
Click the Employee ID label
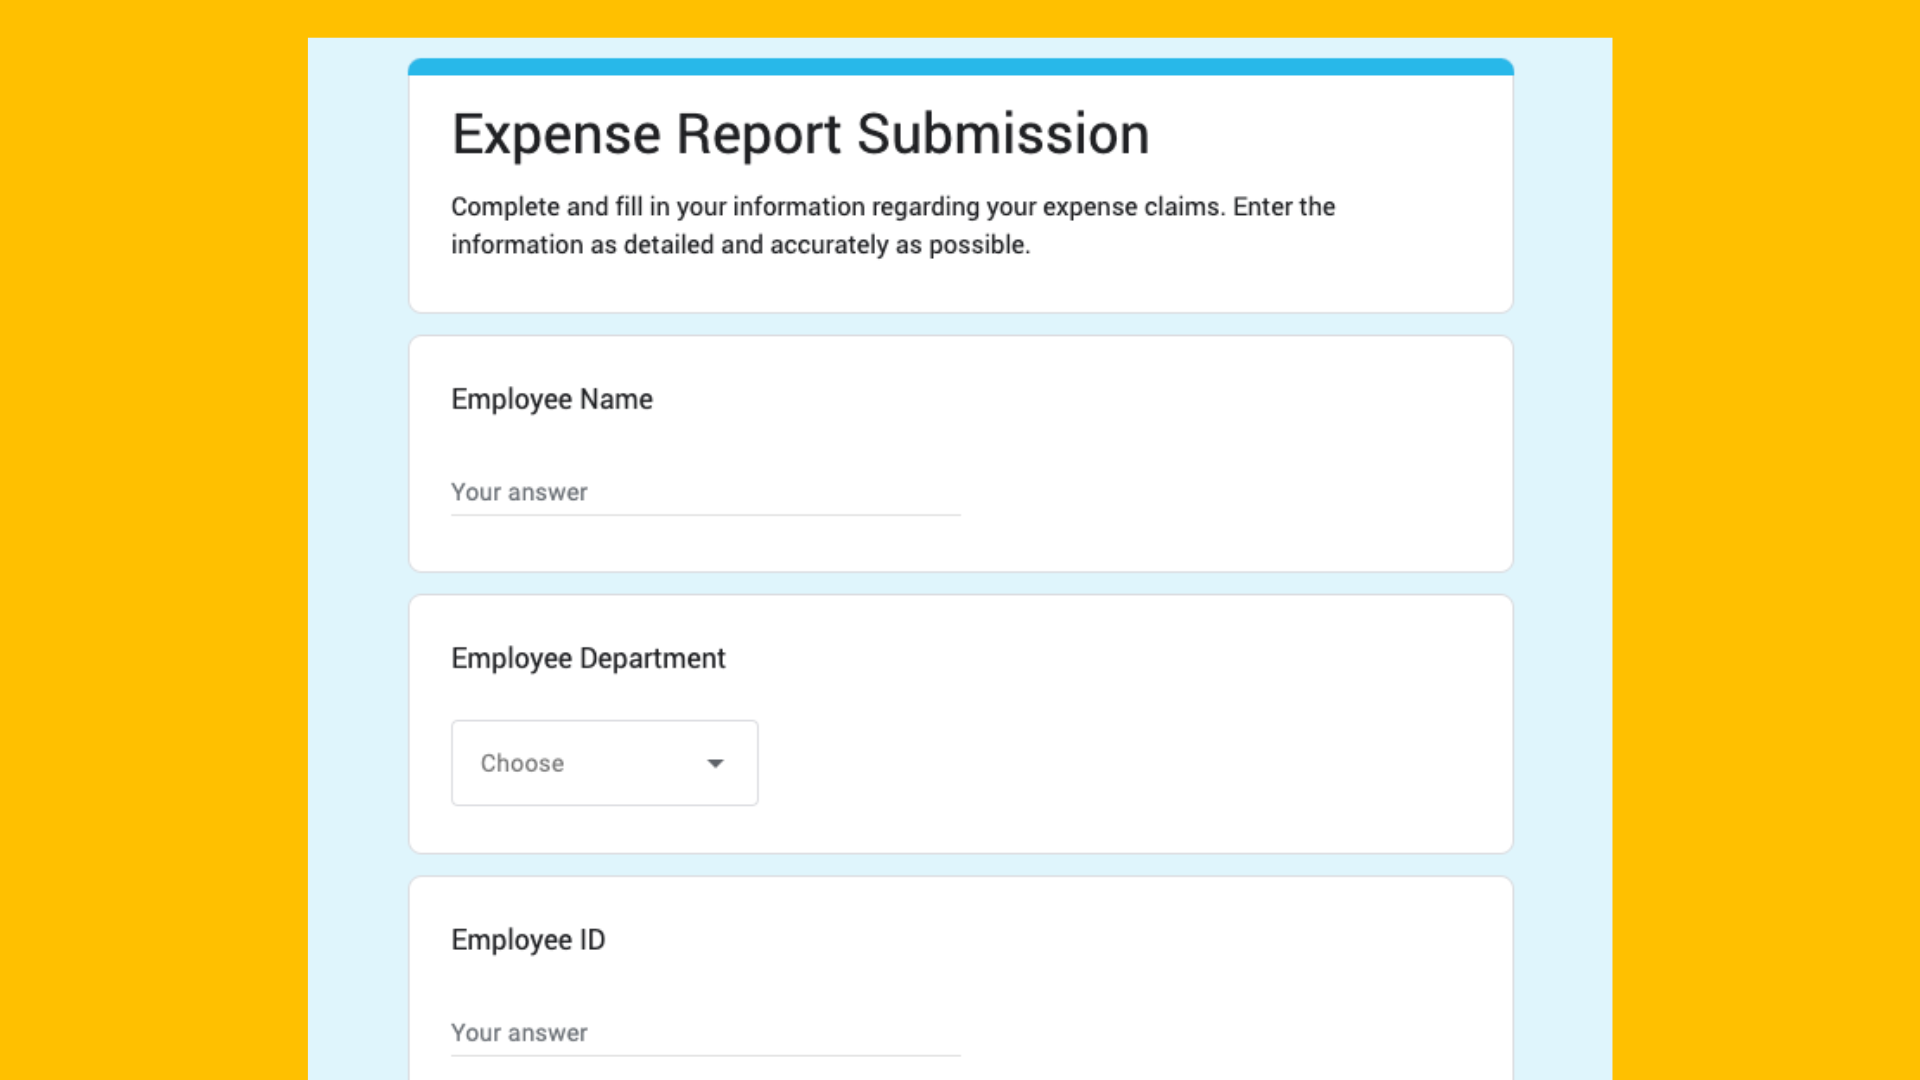pos(528,939)
